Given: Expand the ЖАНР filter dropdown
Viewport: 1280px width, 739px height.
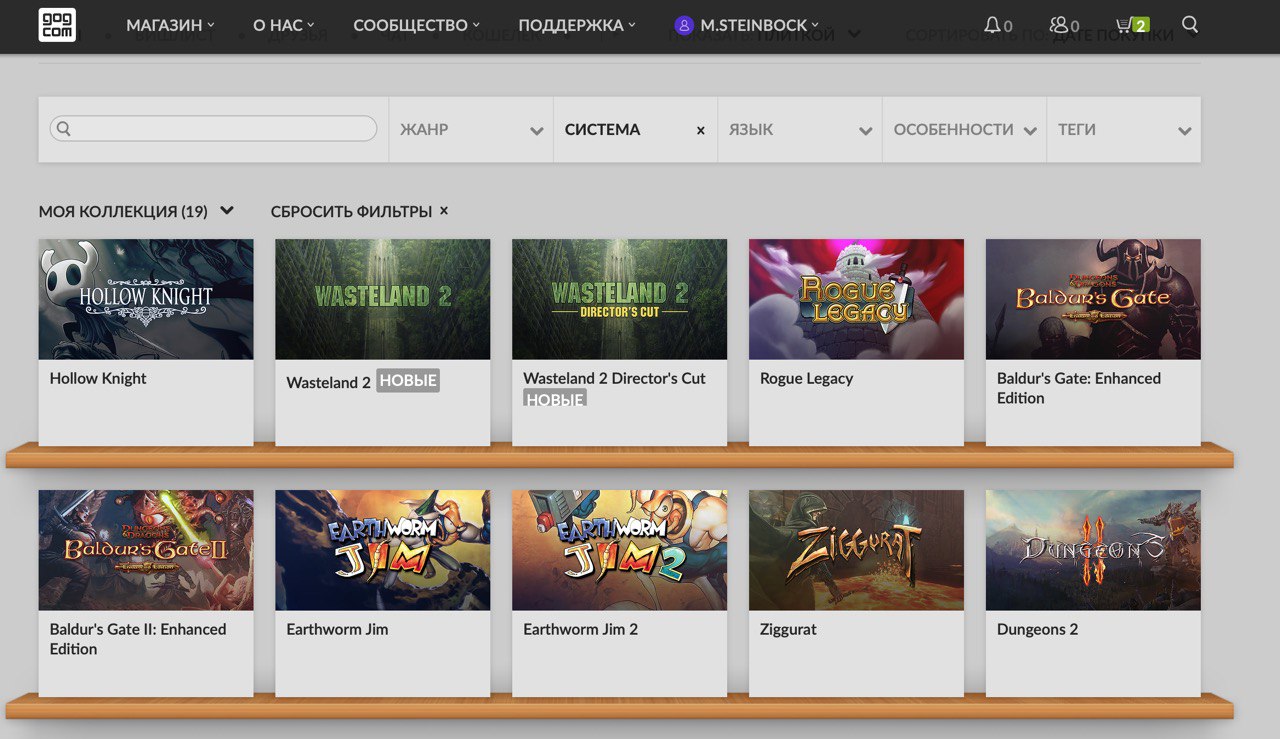Looking at the screenshot, I should (471, 130).
